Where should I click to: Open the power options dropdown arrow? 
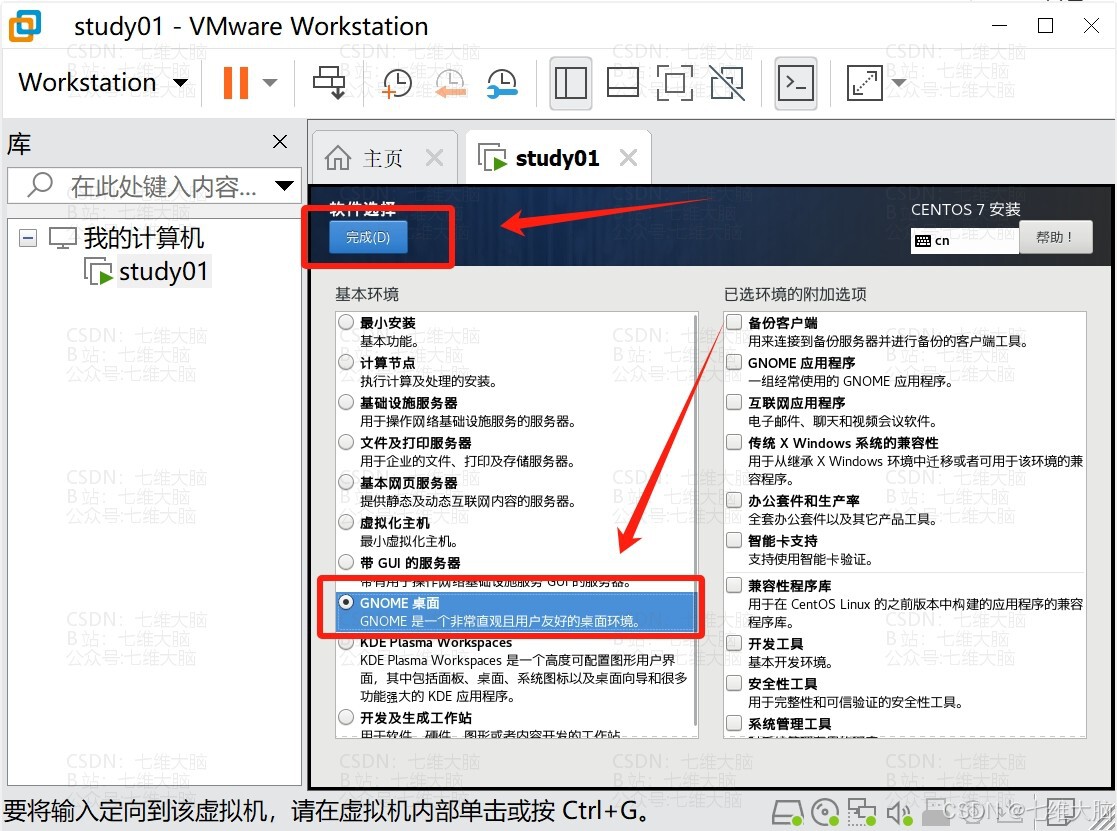coord(270,83)
